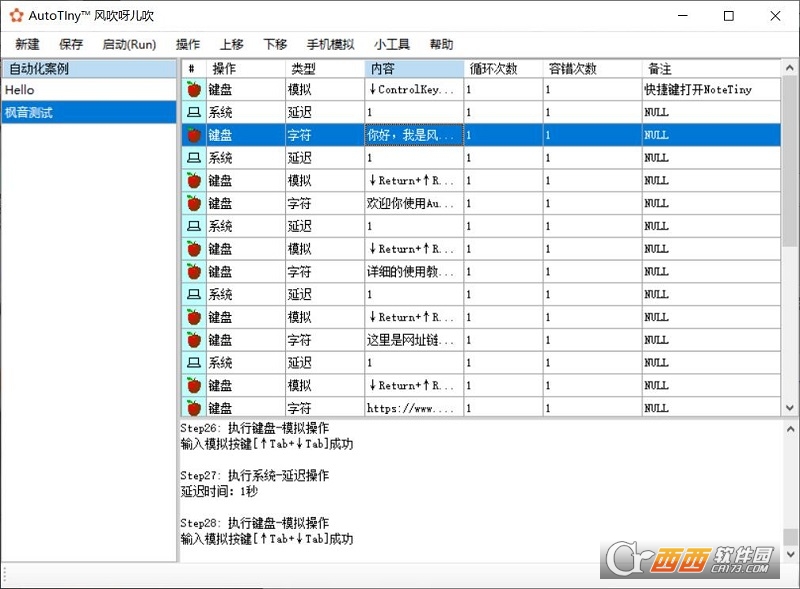Click the apple icon next to the https row

(194, 408)
